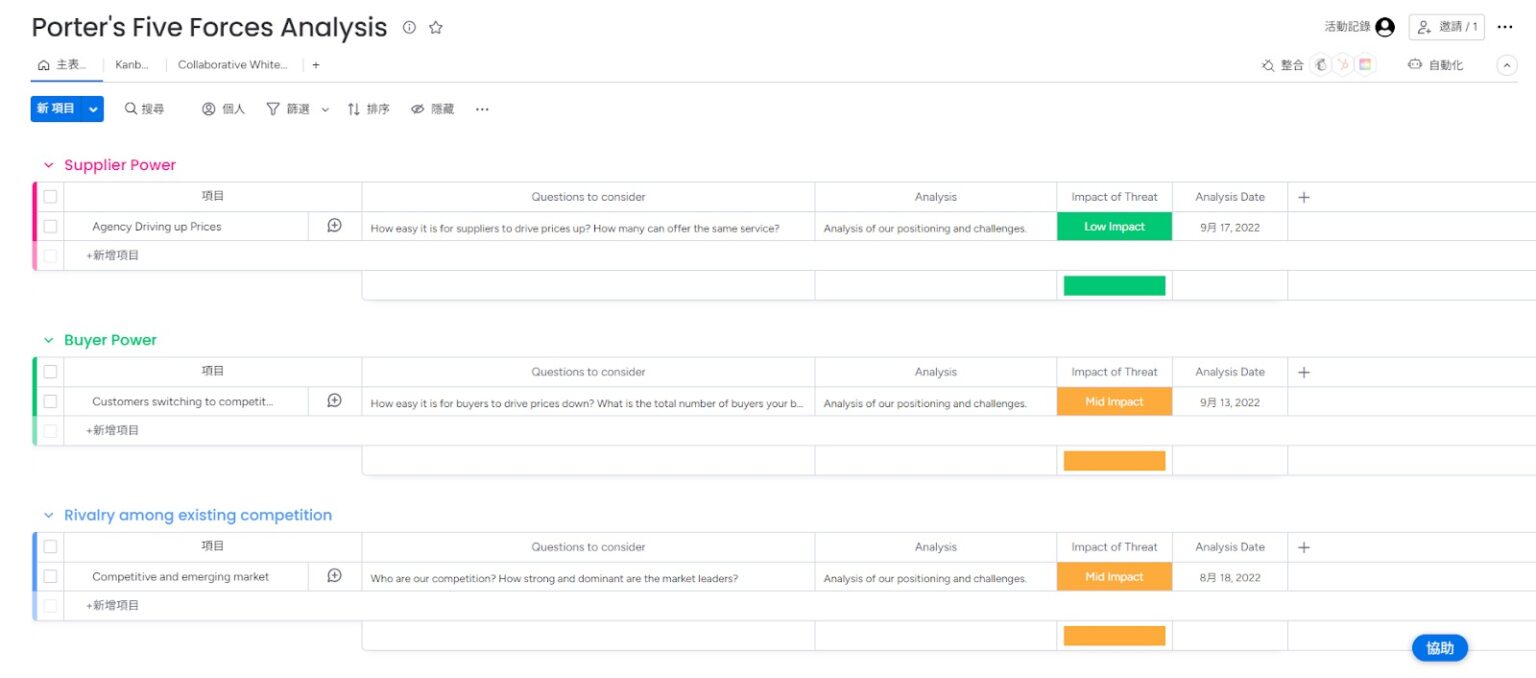Click the invite members button

tap(1446, 27)
